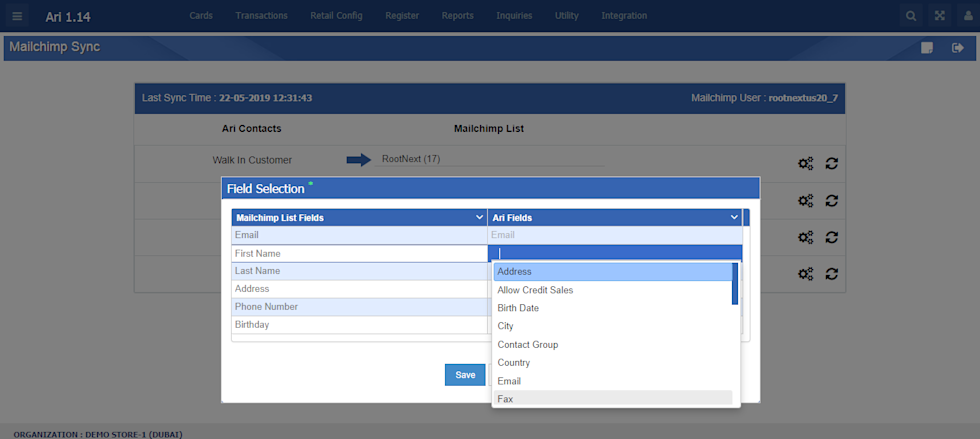Focus the Ari field input for First Name
Screen dimensions: 980x439
[x=614, y=253]
